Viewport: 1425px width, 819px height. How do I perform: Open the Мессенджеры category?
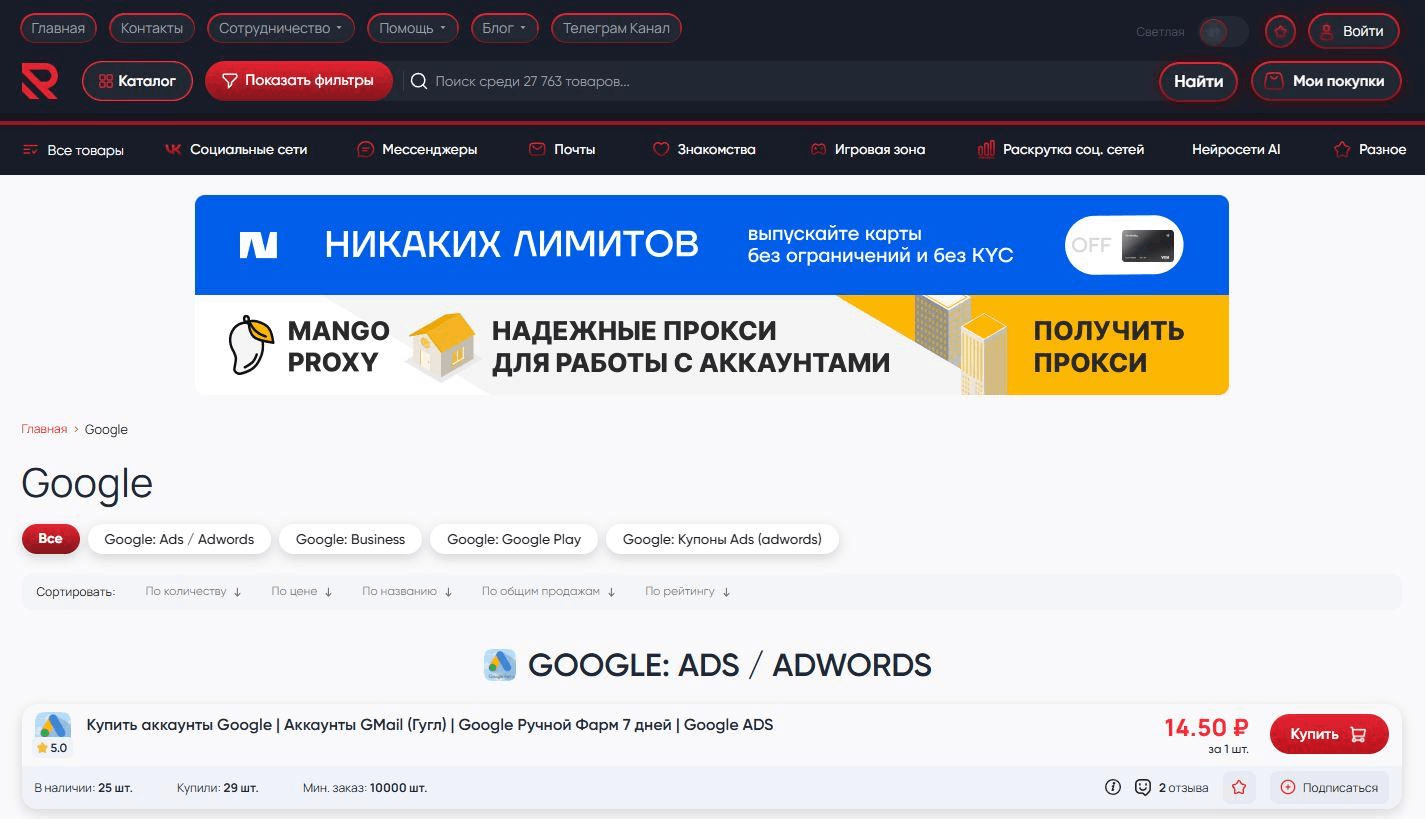coord(417,149)
